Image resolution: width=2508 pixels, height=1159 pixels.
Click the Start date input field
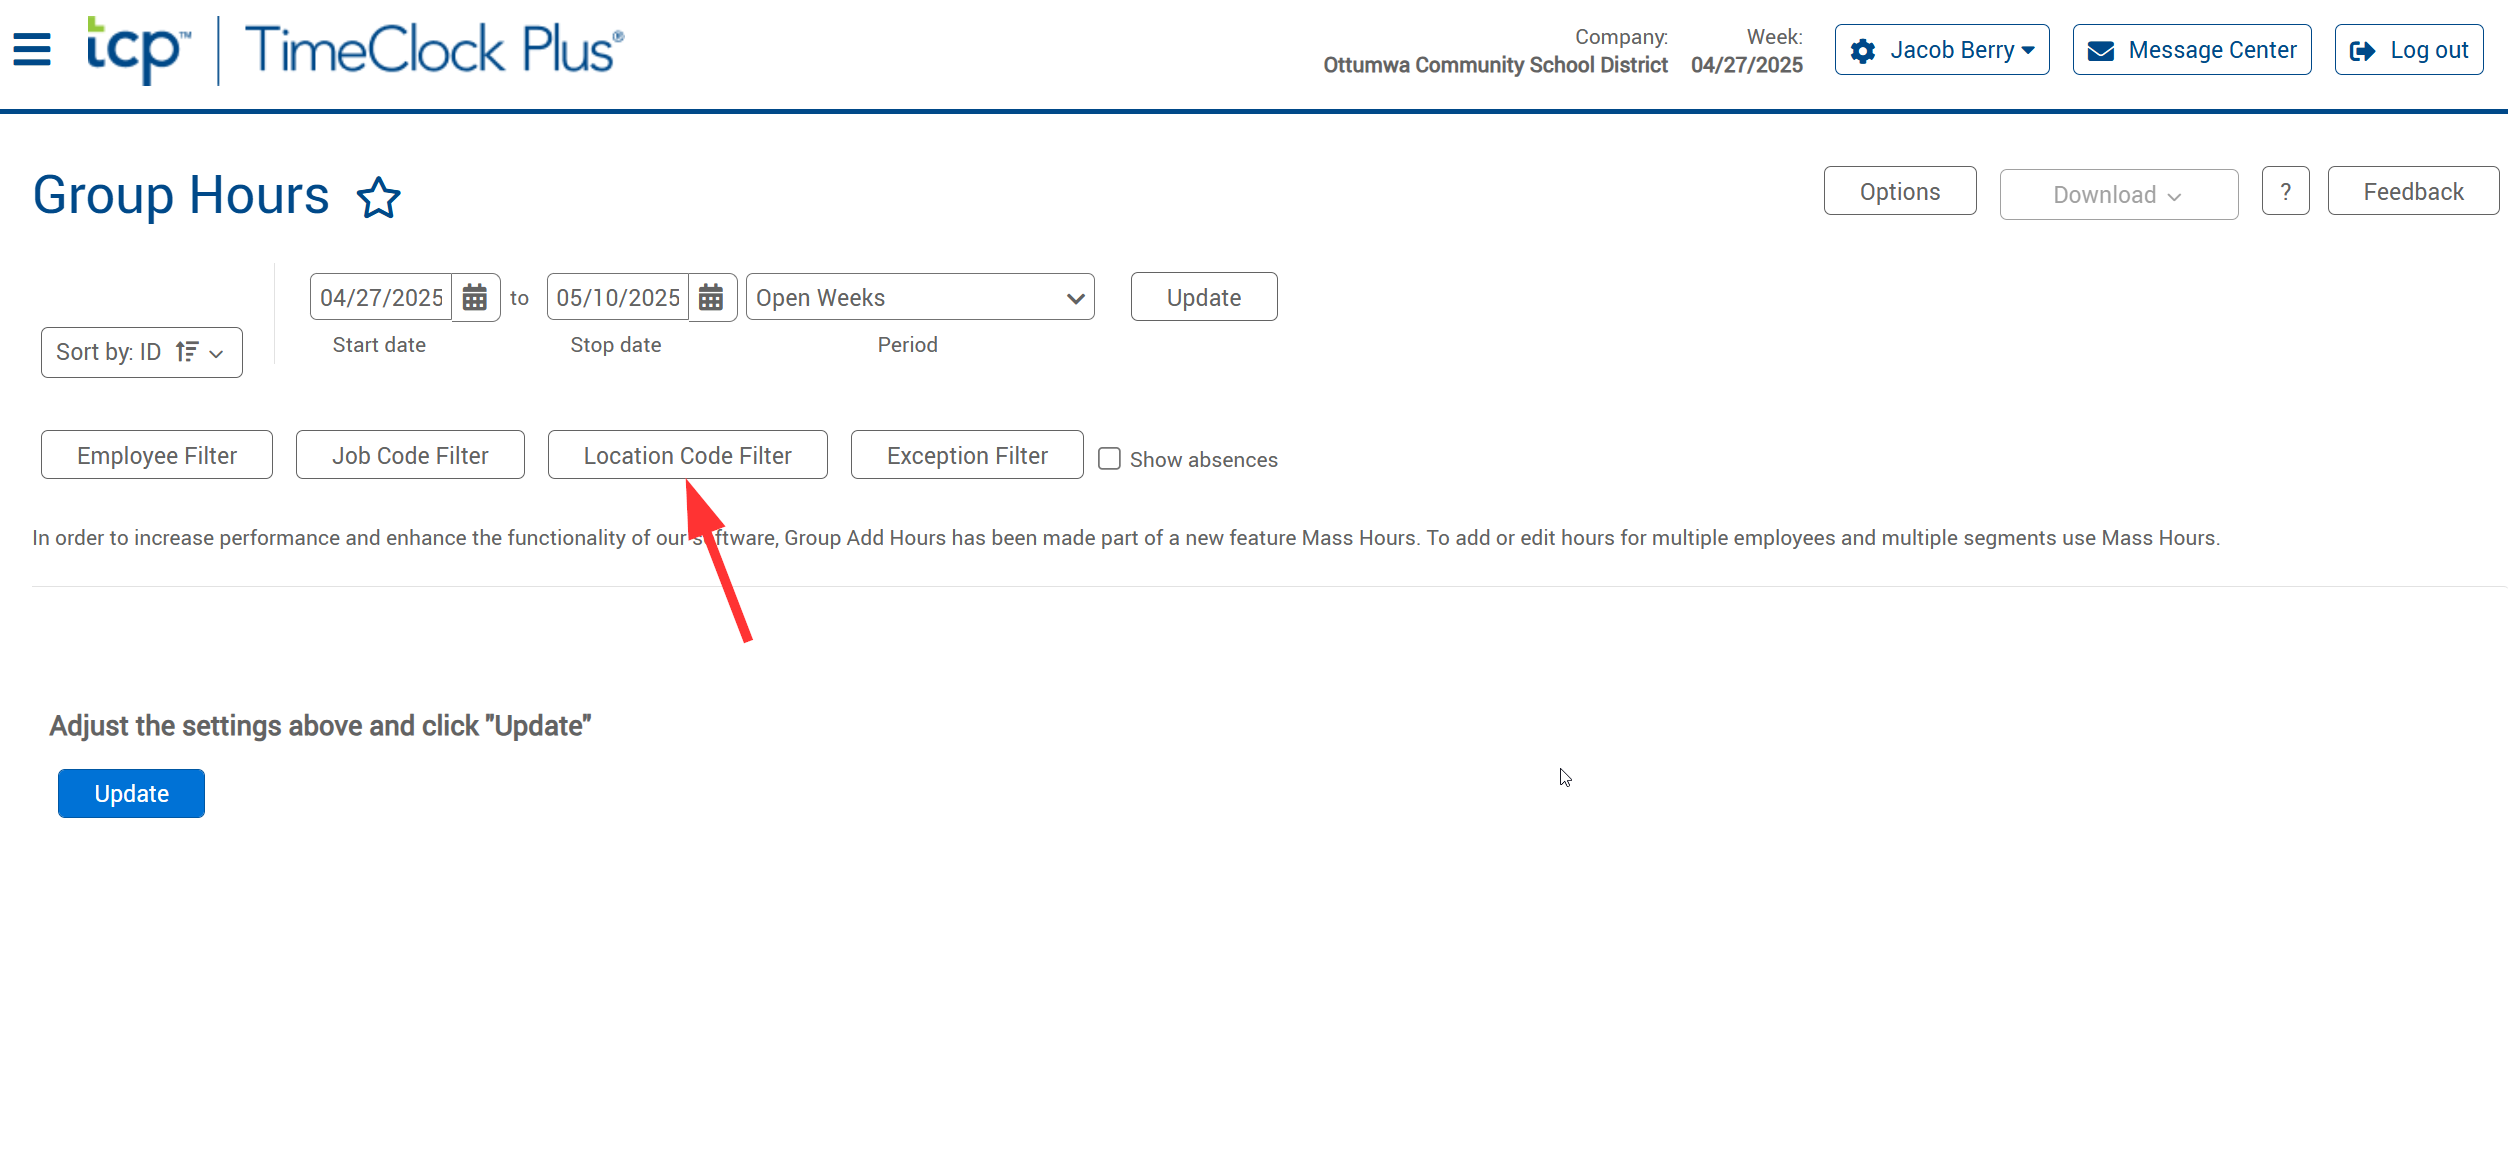click(381, 297)
